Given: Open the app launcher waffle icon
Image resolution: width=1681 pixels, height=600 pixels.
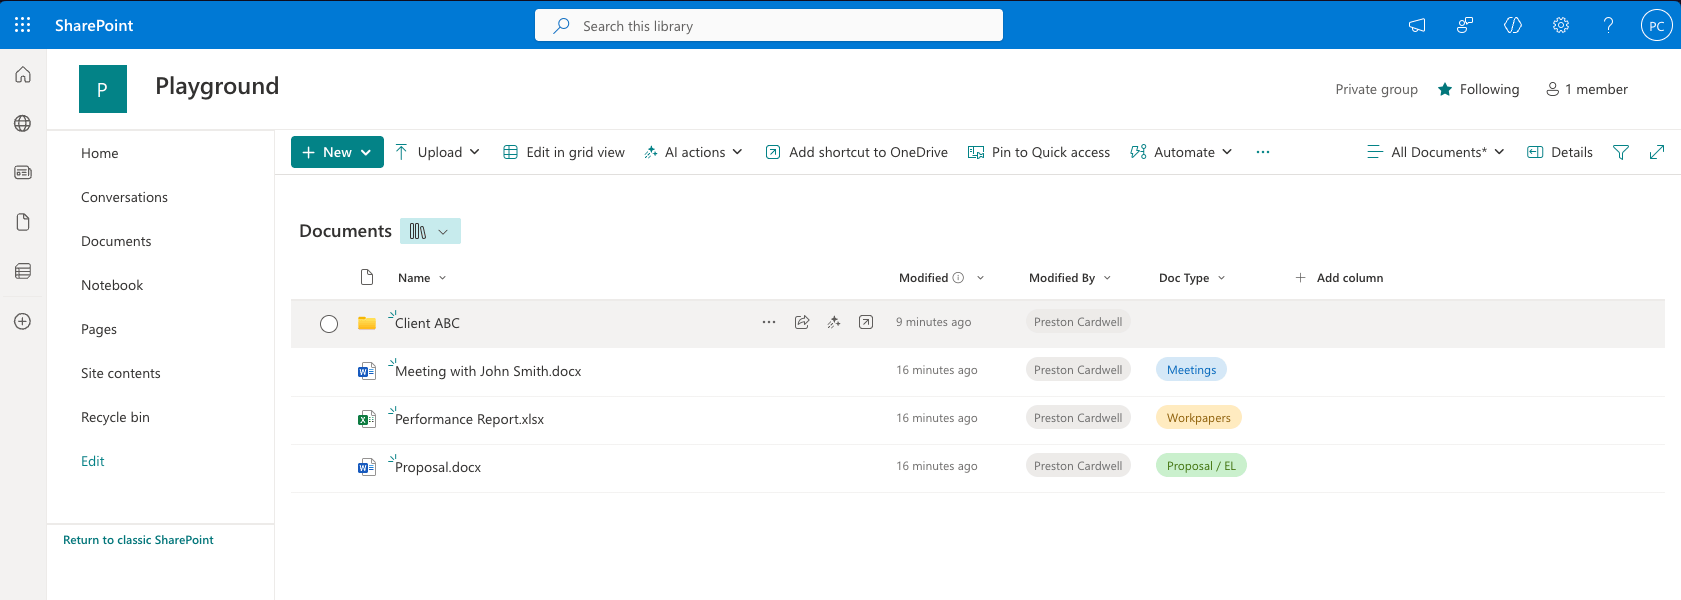Looking at the screenshot, I should pos(23,25).
